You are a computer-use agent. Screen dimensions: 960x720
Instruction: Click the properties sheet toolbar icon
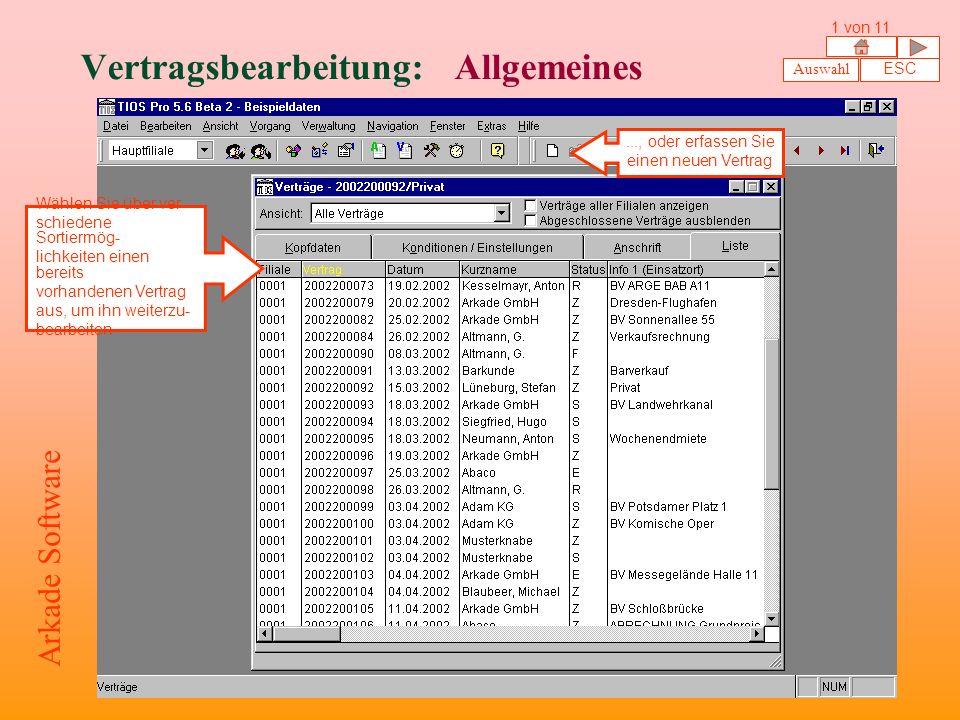click(x=346, y=151)
